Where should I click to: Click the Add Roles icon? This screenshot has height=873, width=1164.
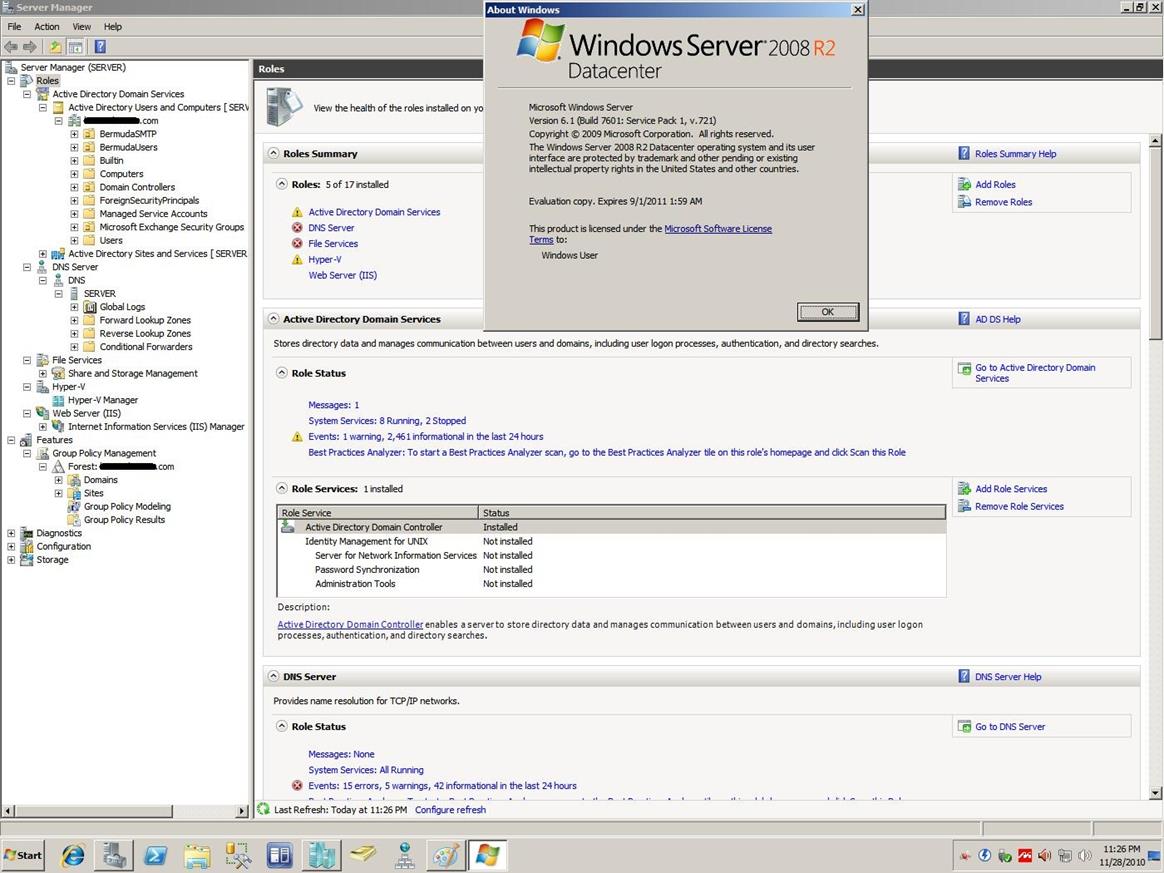pyautogui.click(x=964, y=185)
